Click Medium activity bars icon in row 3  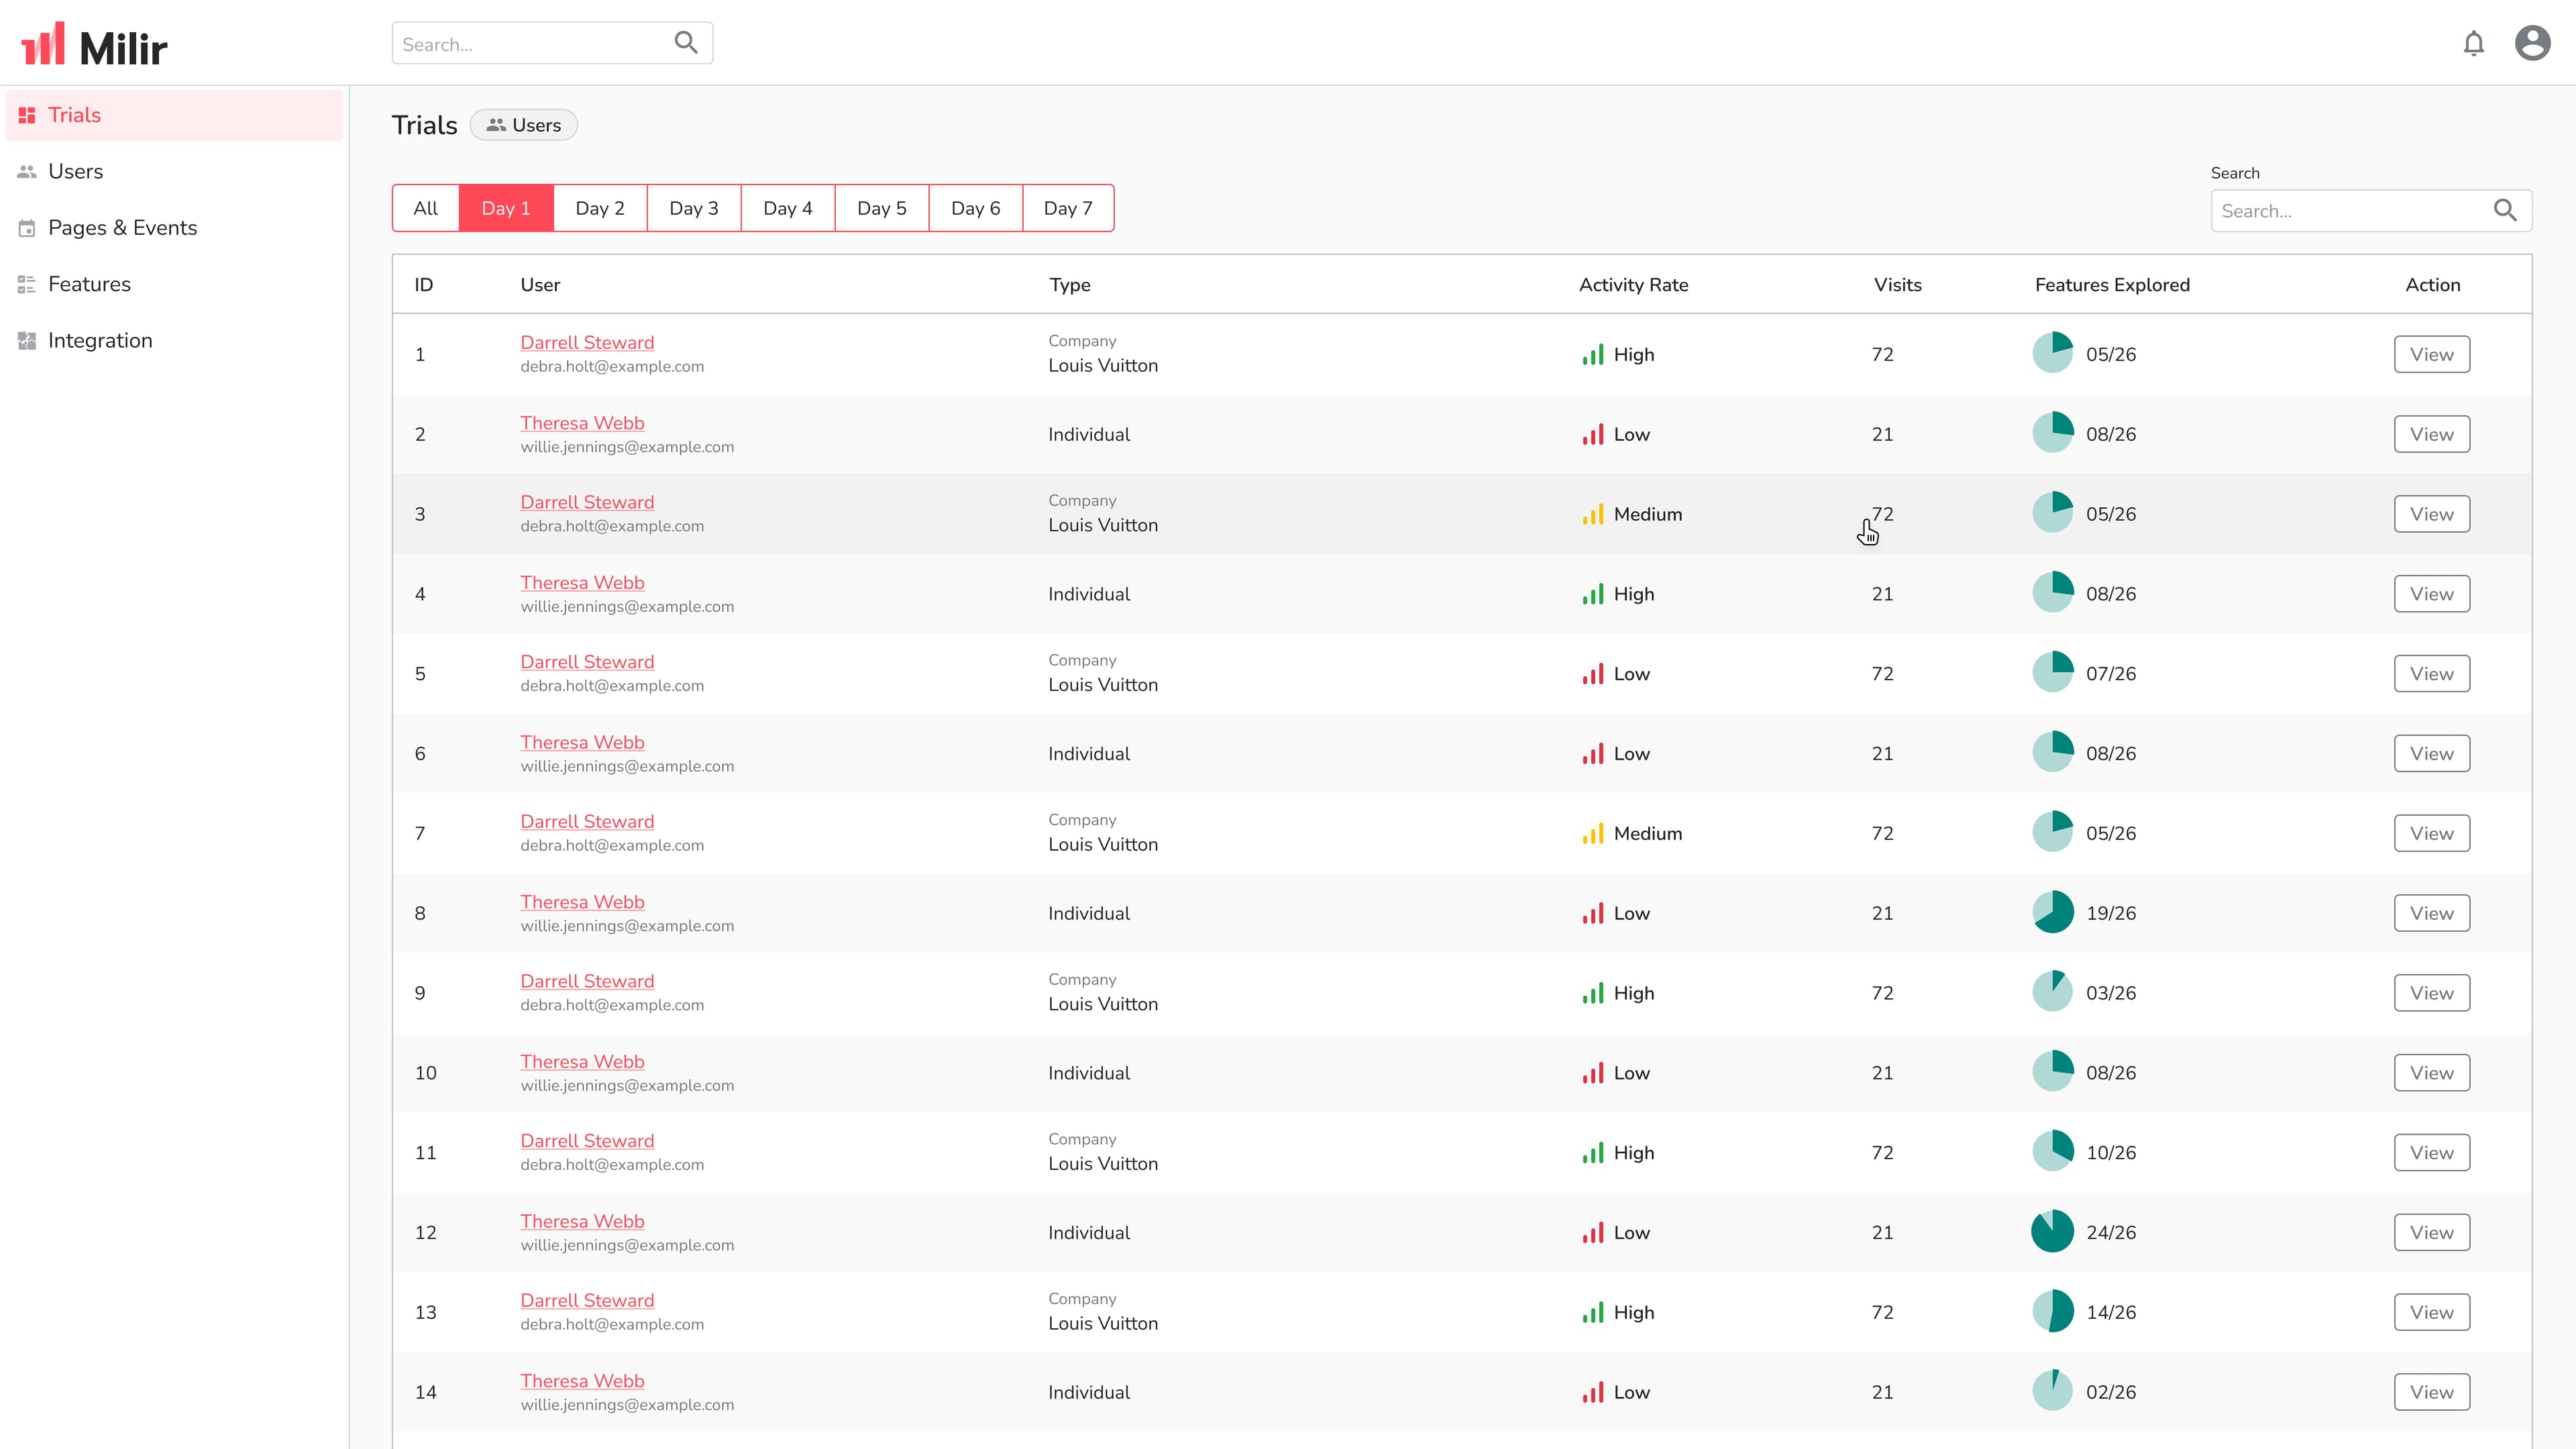click(x=1592, y=514)
